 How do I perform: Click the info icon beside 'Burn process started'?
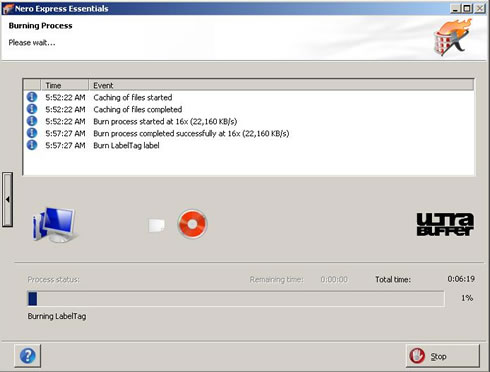(x=32, y=121)
